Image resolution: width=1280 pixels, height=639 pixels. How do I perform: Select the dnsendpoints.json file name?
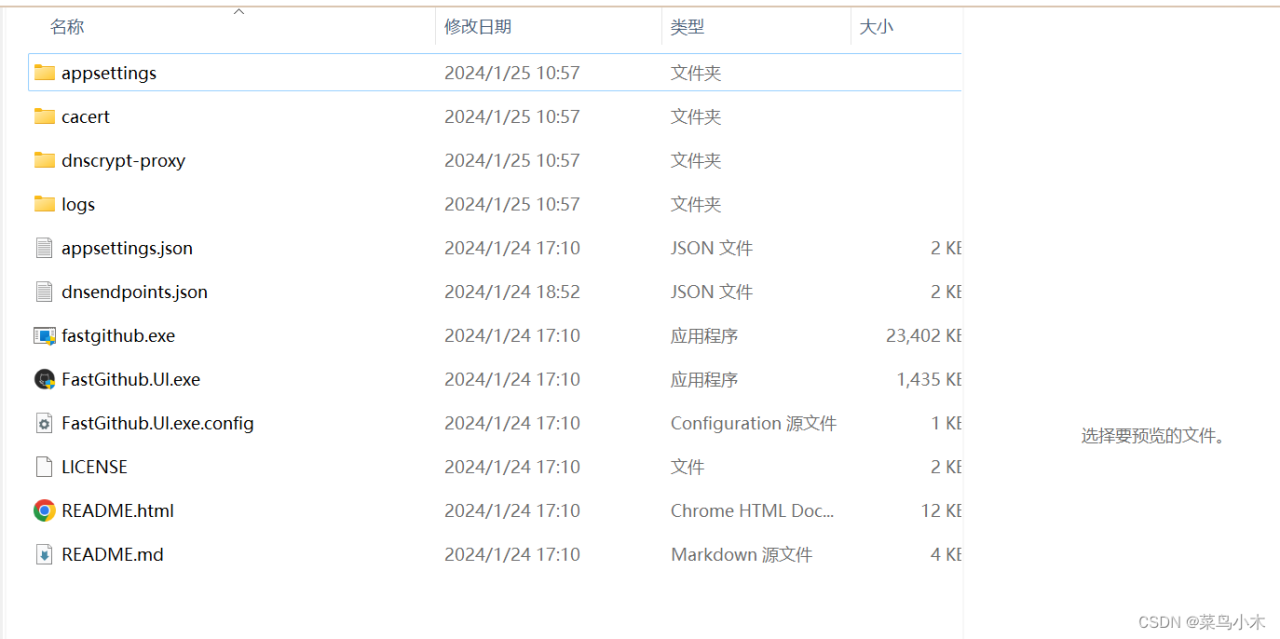click(x=134, y=292)
